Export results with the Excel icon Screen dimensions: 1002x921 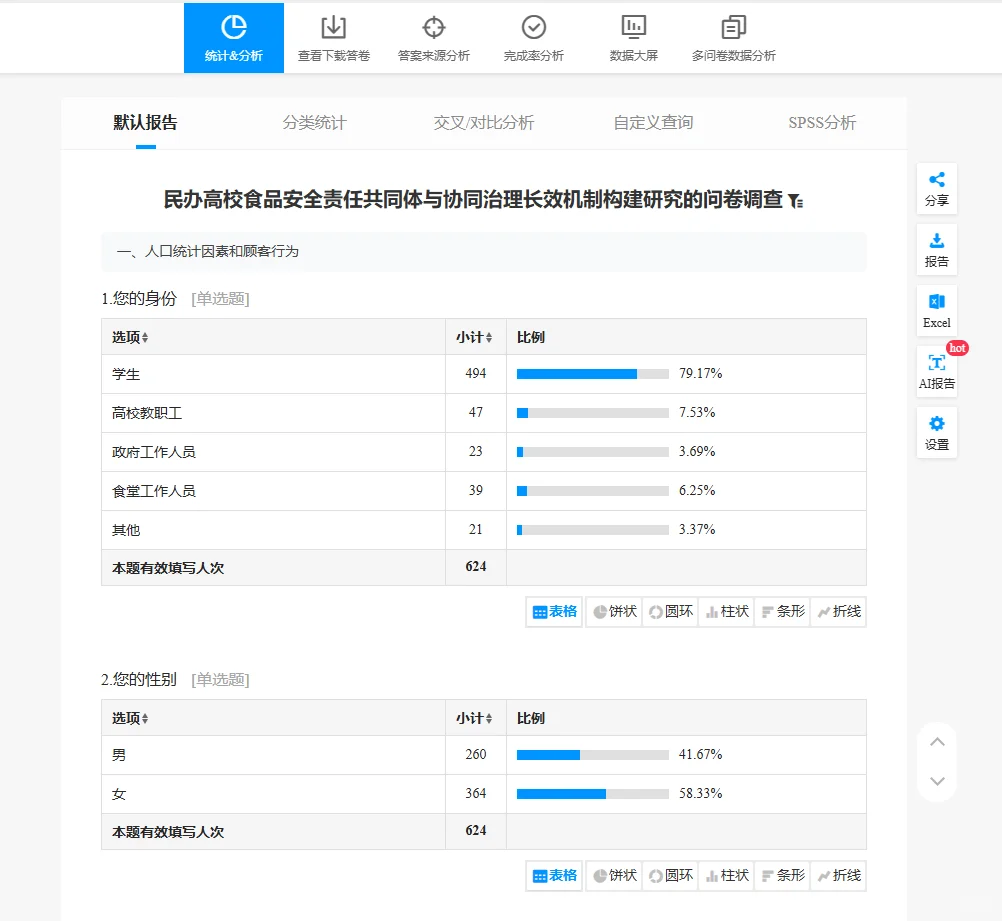pyautogui.click(x=936, y=310)
